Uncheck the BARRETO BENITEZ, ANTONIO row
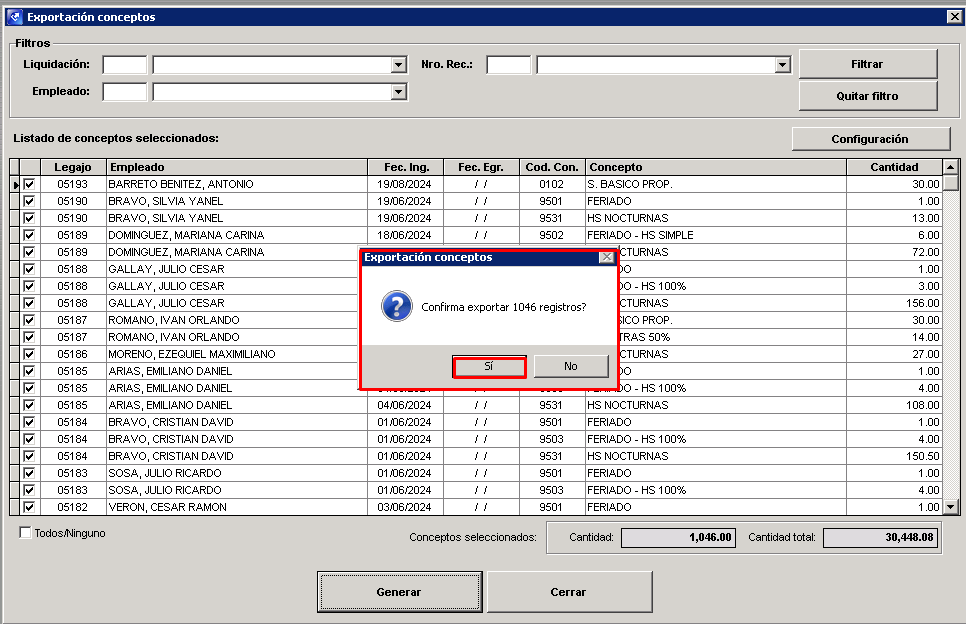966x624 pixels. click(29, 184)
